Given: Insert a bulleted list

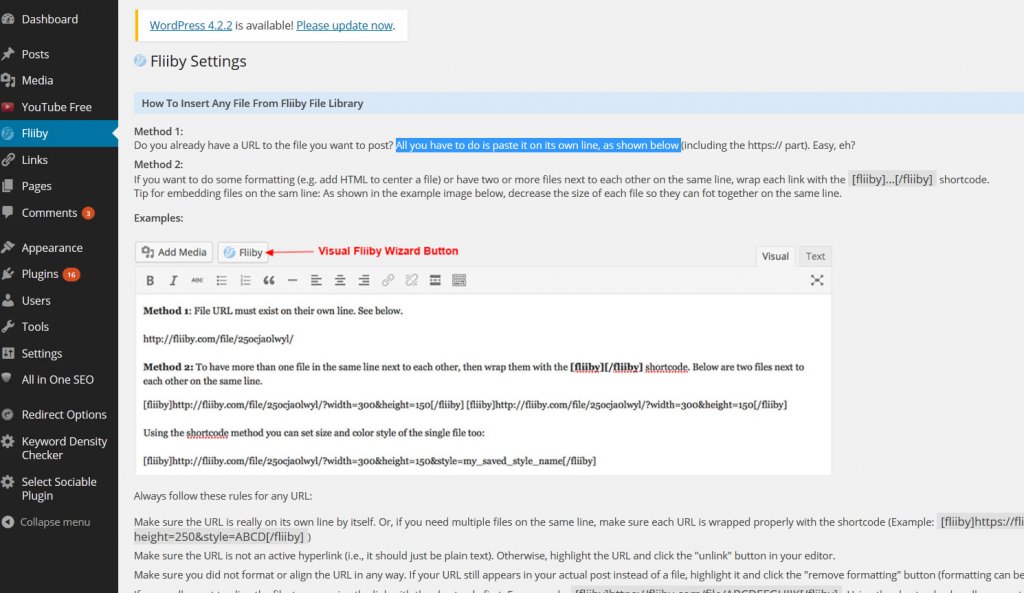Looking at the screenshot, I should (221, 280).
